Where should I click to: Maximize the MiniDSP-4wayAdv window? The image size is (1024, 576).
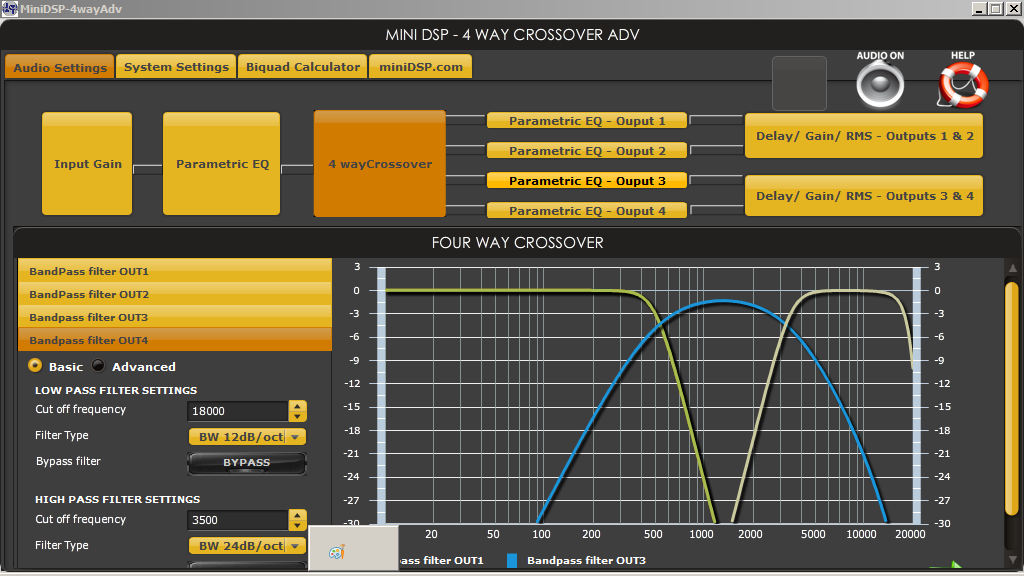[995, 8]
